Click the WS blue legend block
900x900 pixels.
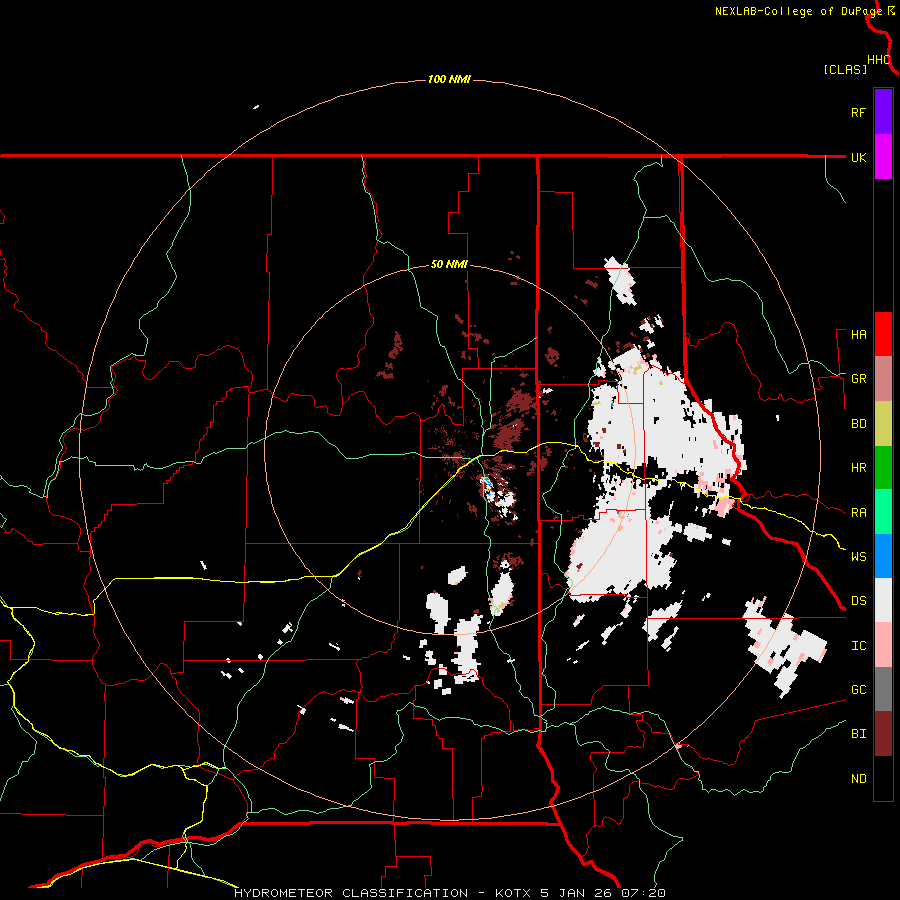tap(883, 556)
